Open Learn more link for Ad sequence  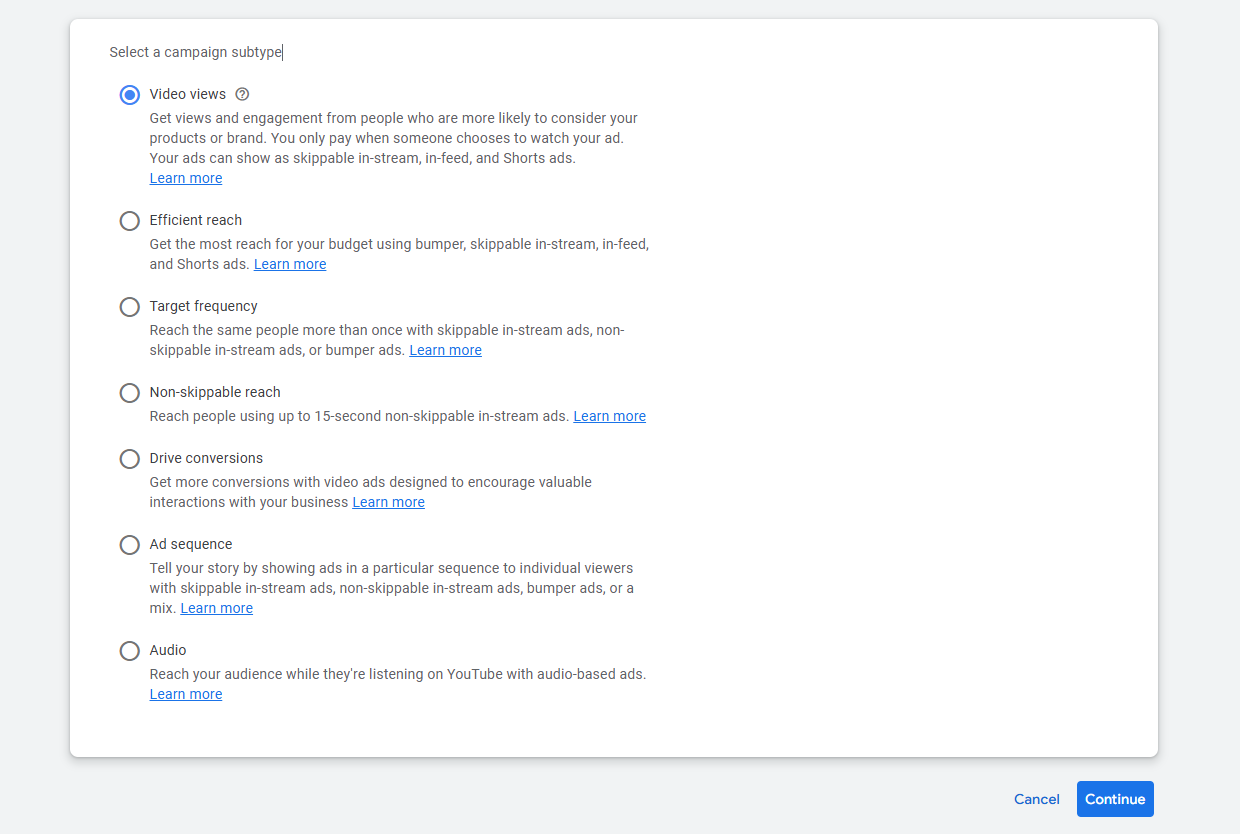(x=216, y=608)
